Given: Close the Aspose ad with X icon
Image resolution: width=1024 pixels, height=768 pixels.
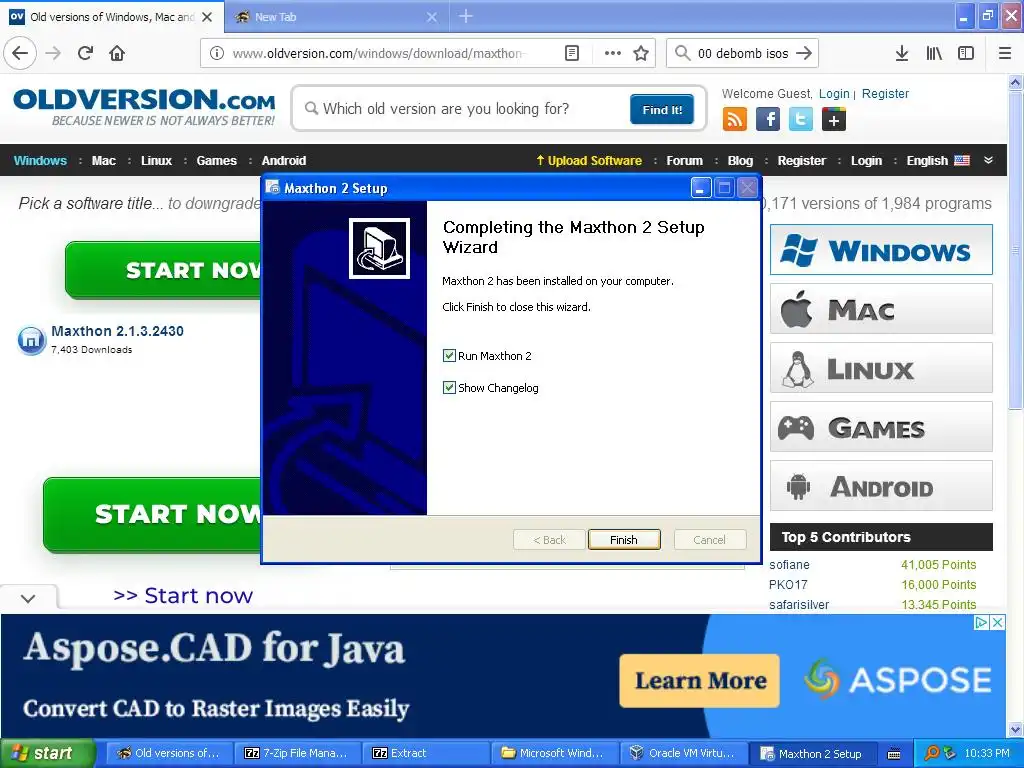Looking at the screenshot, I should point(997,622).
